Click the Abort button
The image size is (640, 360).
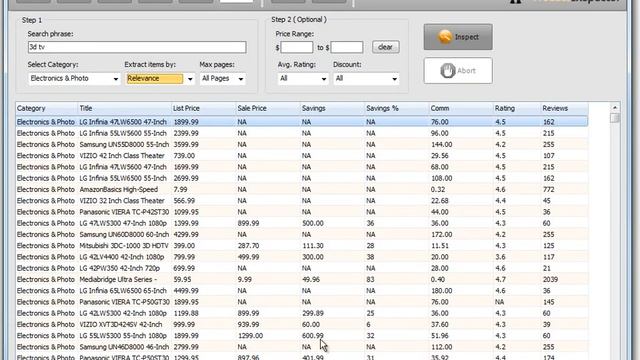(458, 71)
